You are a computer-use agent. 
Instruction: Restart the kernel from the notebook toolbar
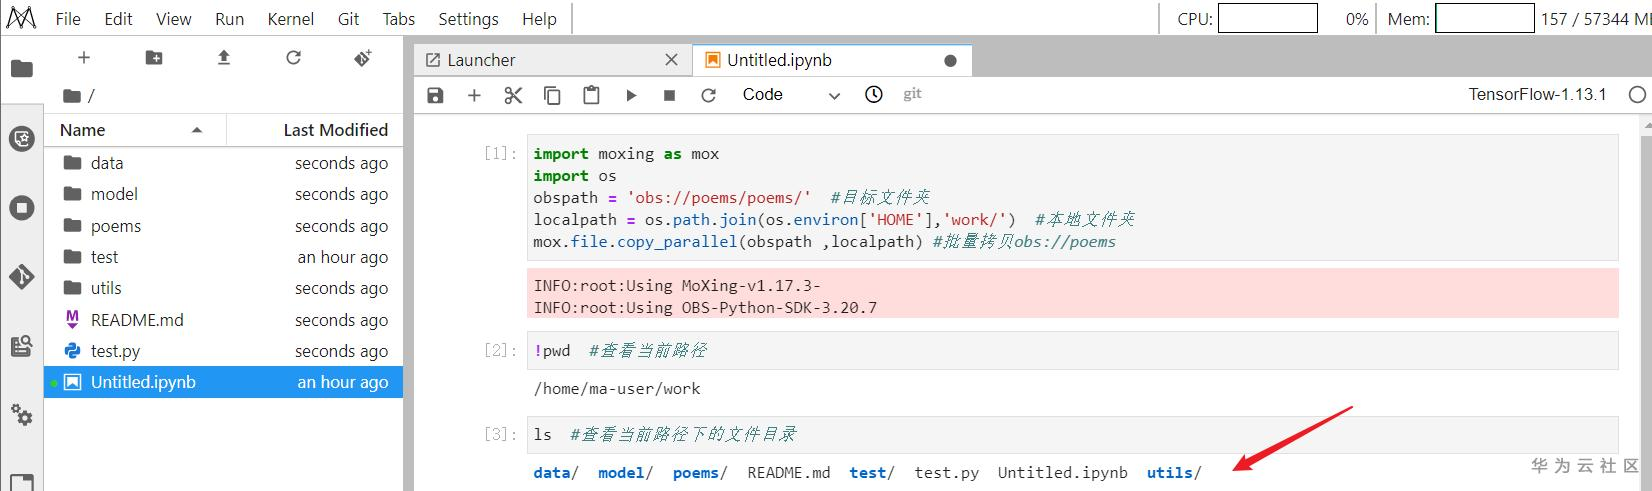tap(709, 95)
